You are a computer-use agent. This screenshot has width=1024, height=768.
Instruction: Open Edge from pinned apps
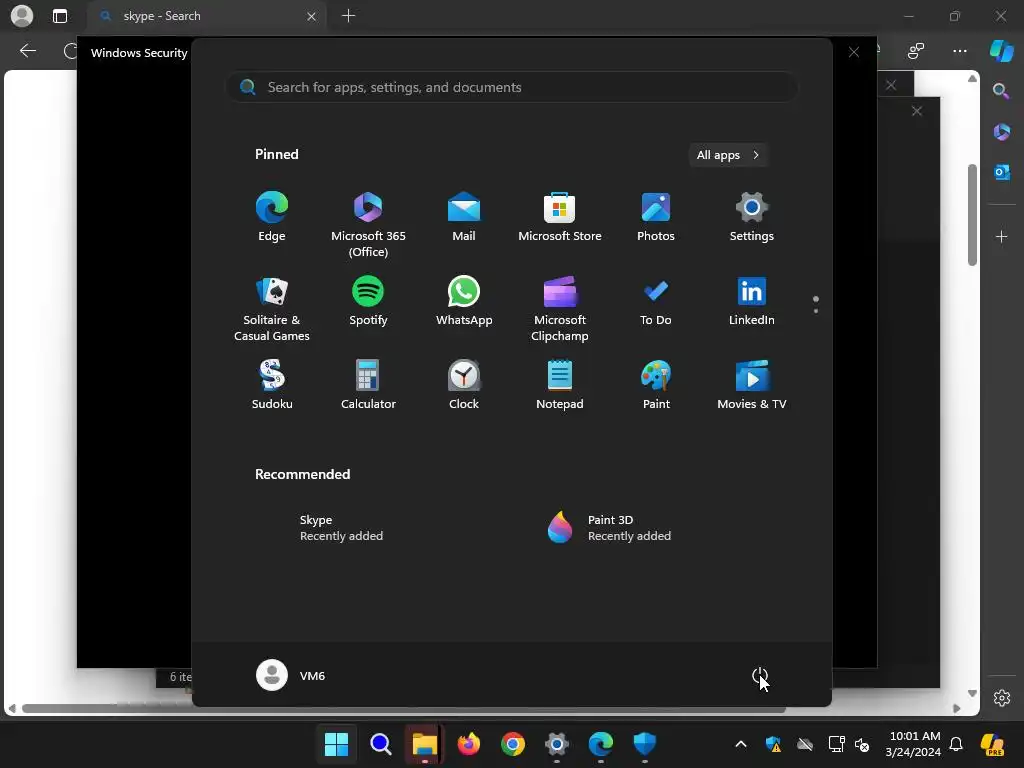click(x=272, y=217)
